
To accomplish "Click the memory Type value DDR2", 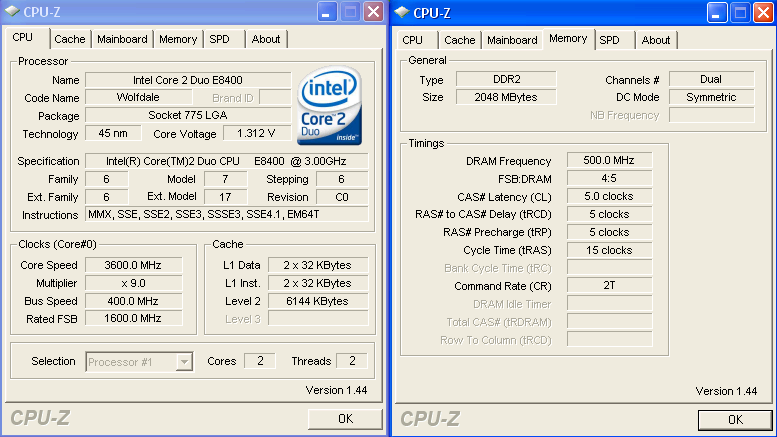I will (506, 79).
